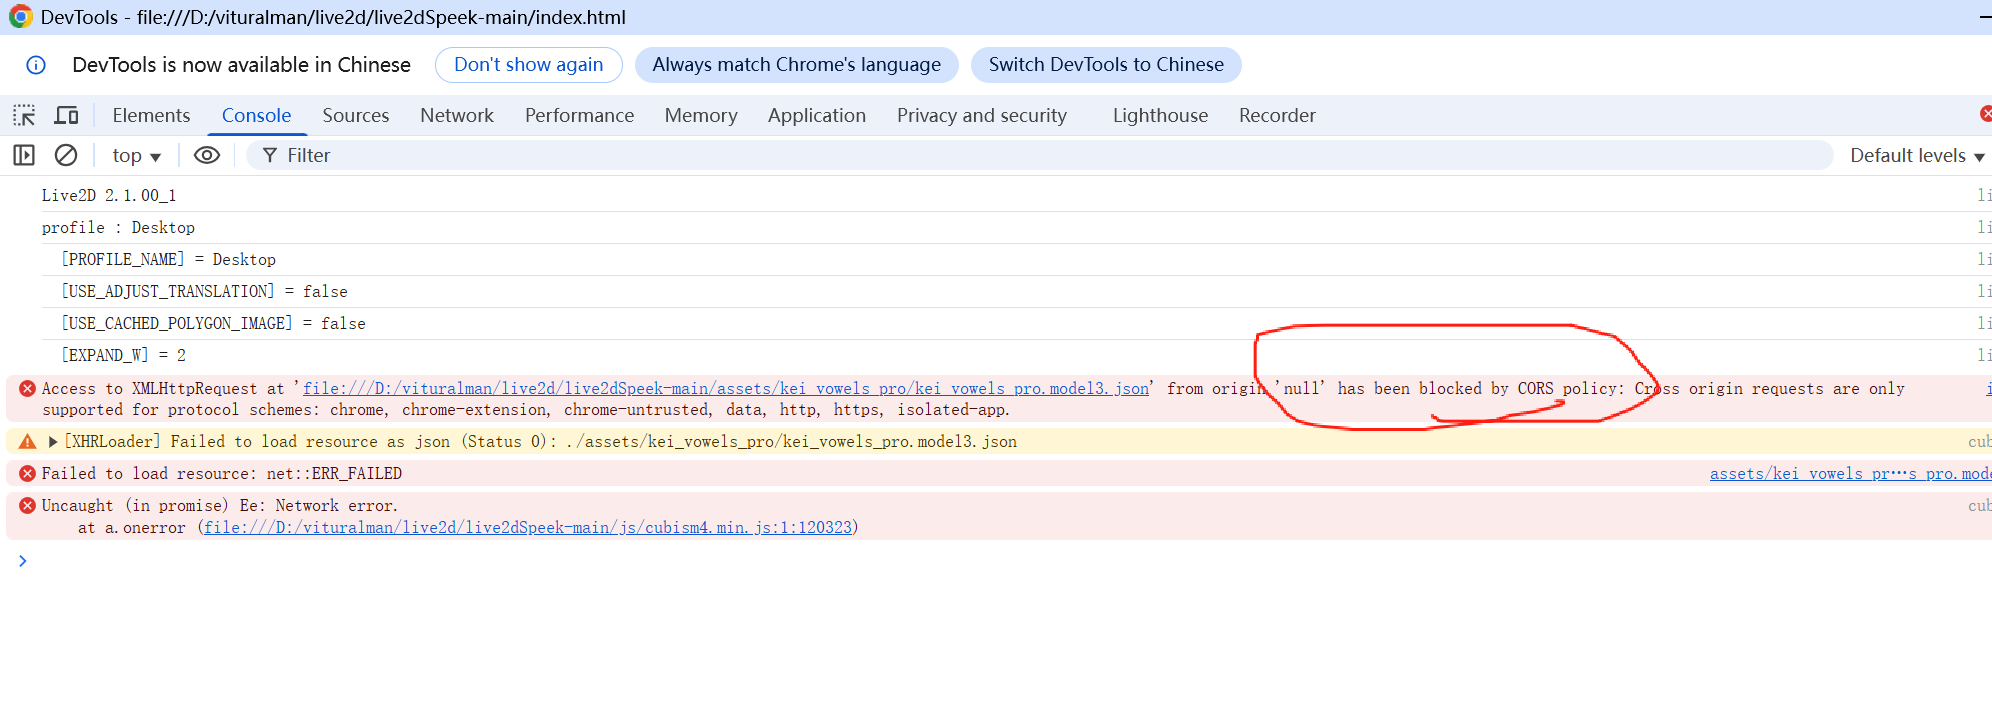
Task: Select the Lighthouse tab
Action: click(x=1160, y=115)
